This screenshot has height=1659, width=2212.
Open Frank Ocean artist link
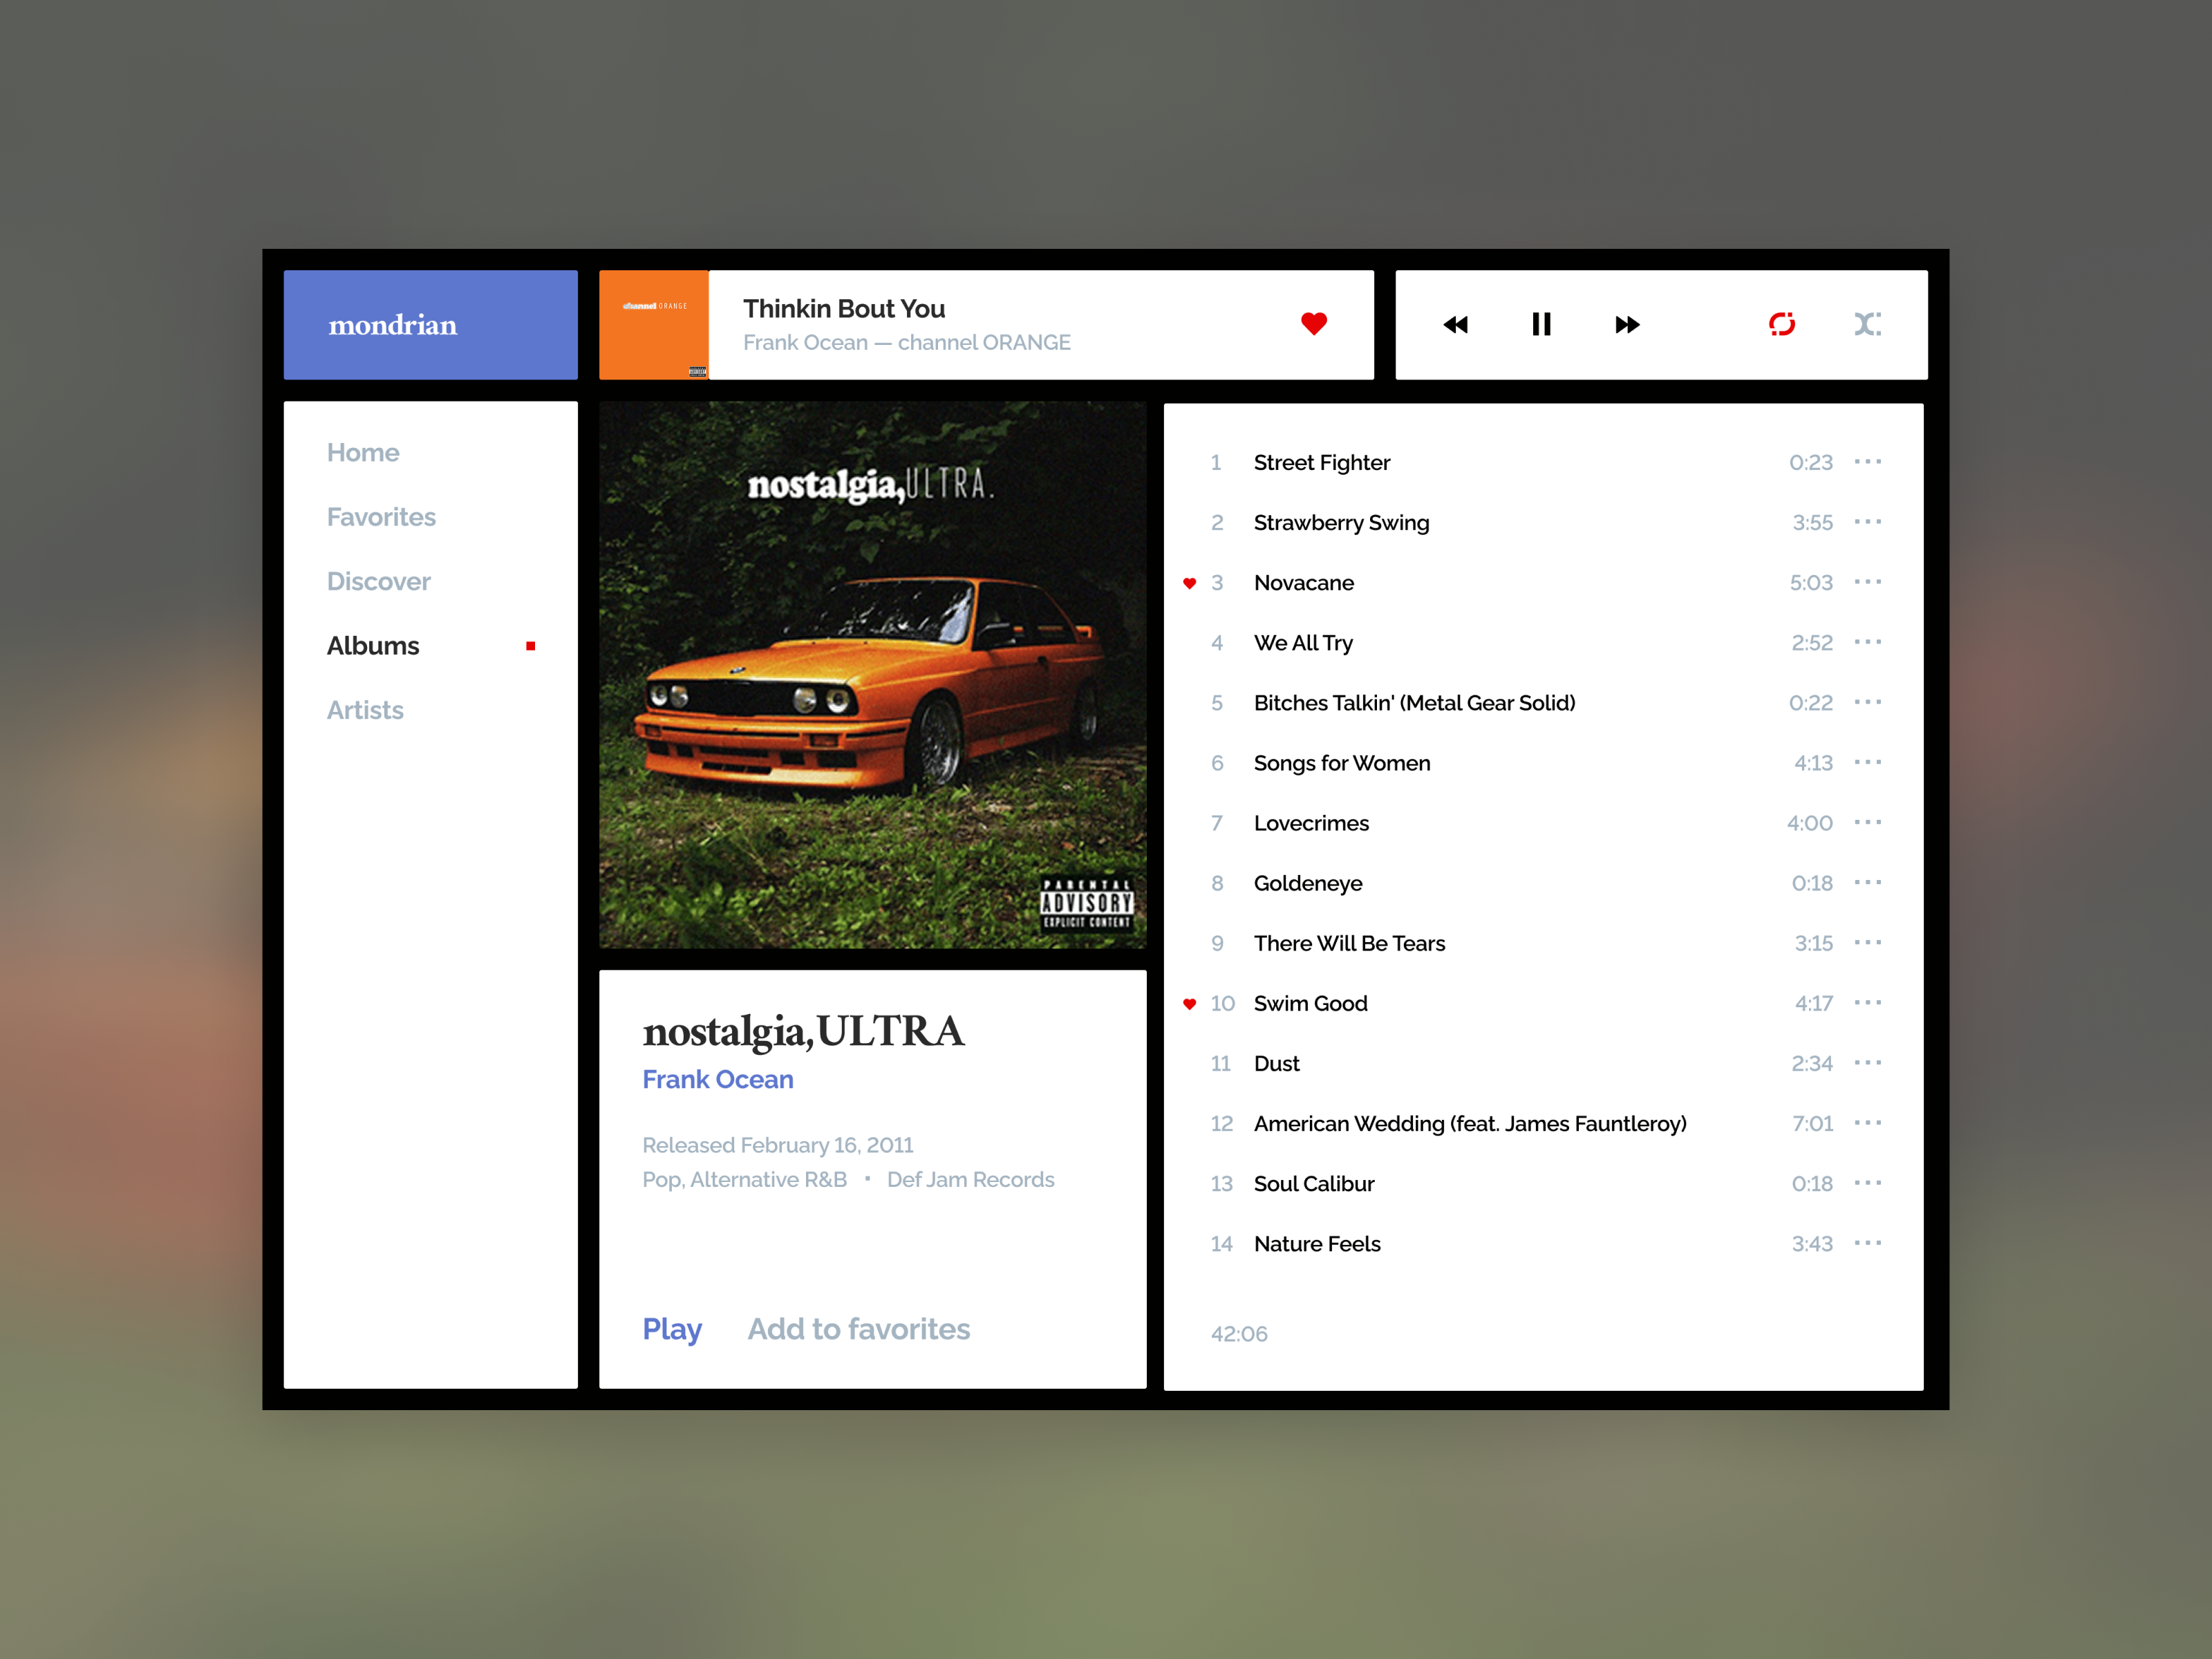click(718, 1080)
